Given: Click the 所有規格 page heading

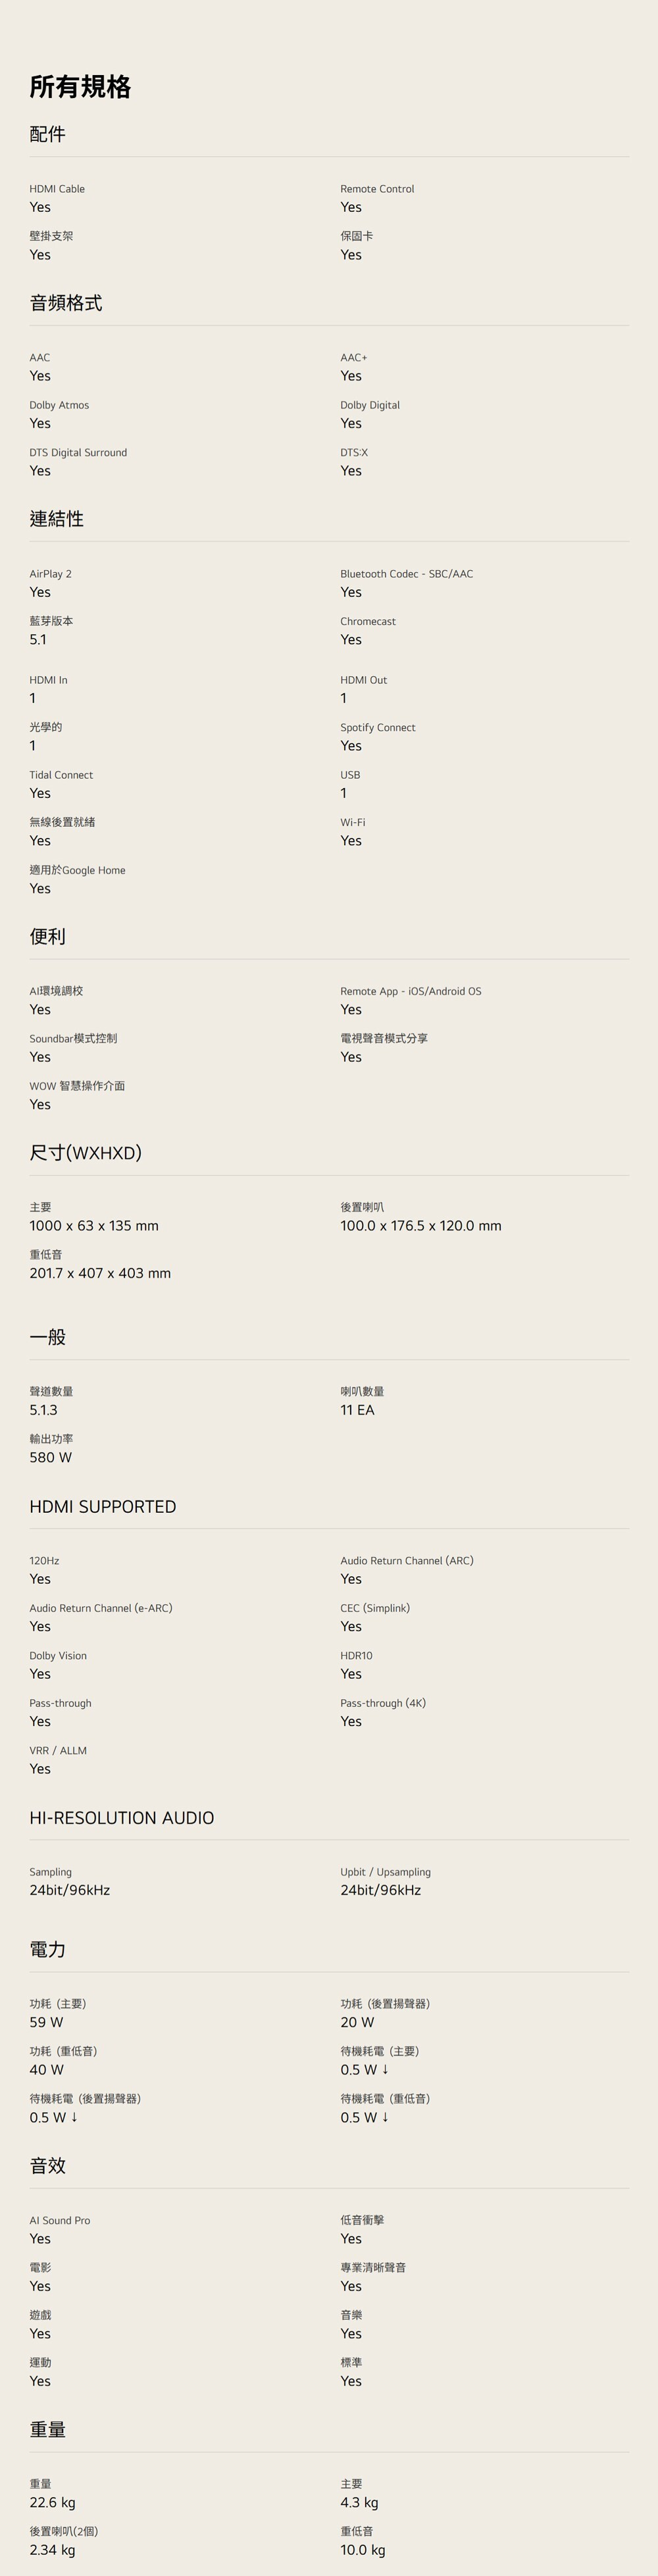Looking at the screenshot, I should pos(80,87).
